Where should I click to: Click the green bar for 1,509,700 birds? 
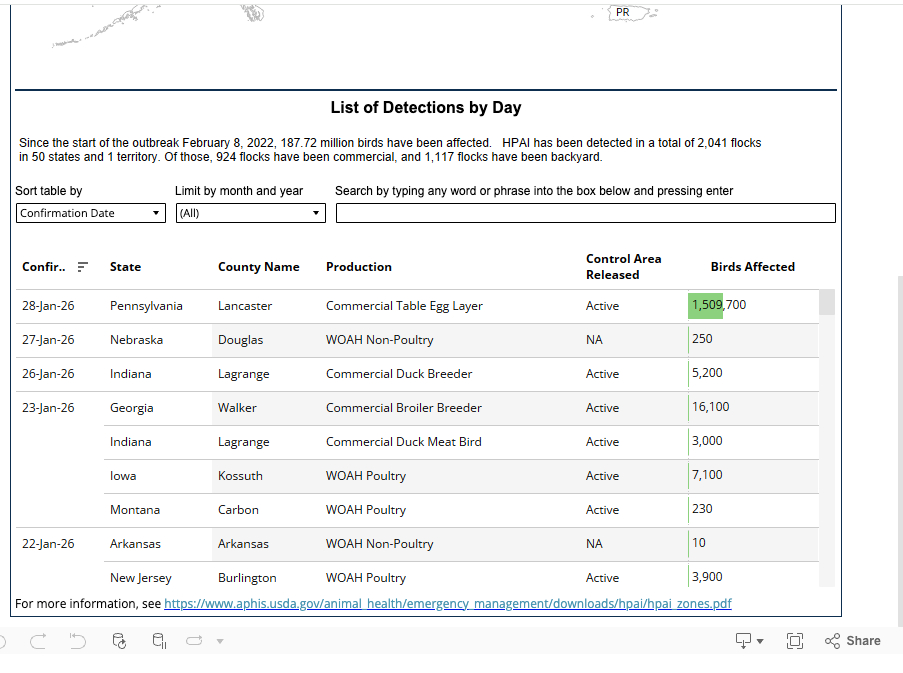[x=705, y=306]
